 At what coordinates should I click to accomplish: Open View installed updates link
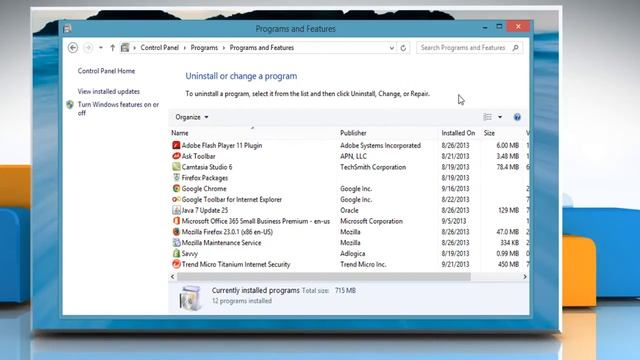(x=109, y=91)
